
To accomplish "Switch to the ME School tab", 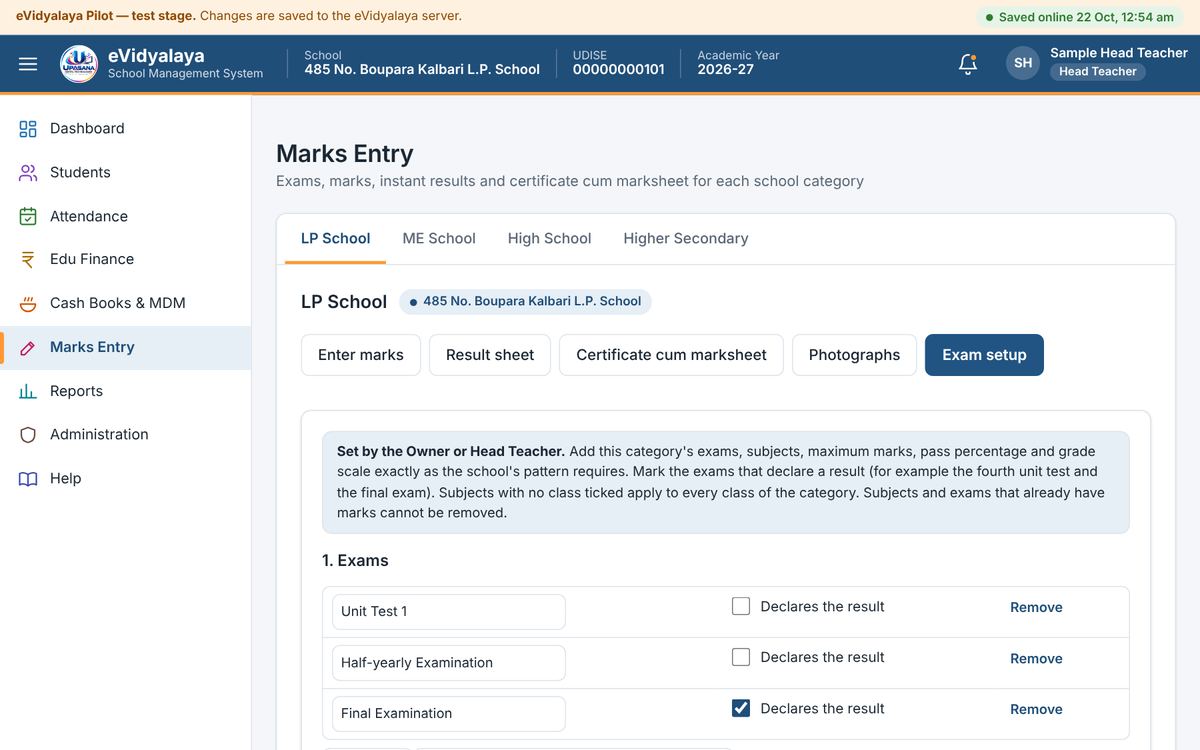I will tap(439, 239).
